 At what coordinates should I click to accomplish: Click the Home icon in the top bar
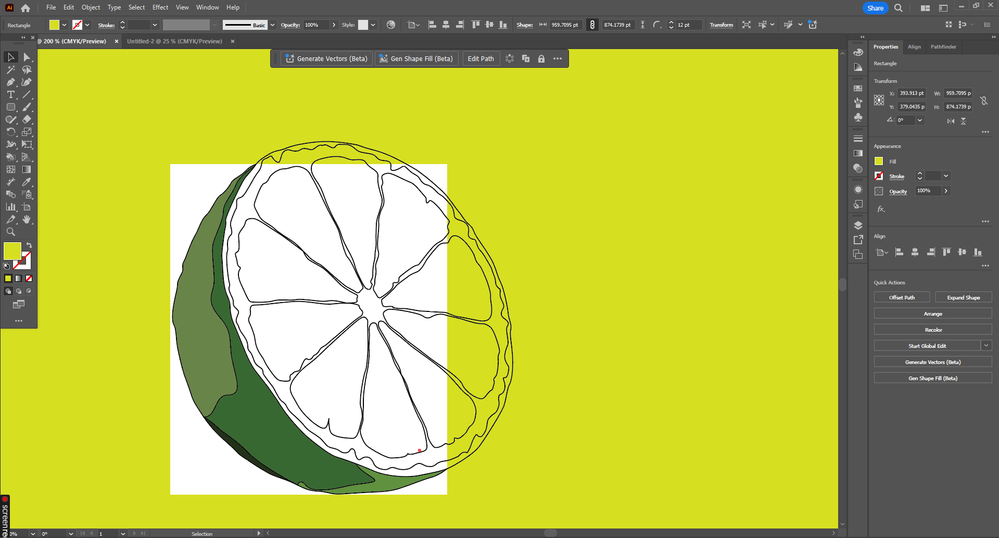[x=25, y=7]
